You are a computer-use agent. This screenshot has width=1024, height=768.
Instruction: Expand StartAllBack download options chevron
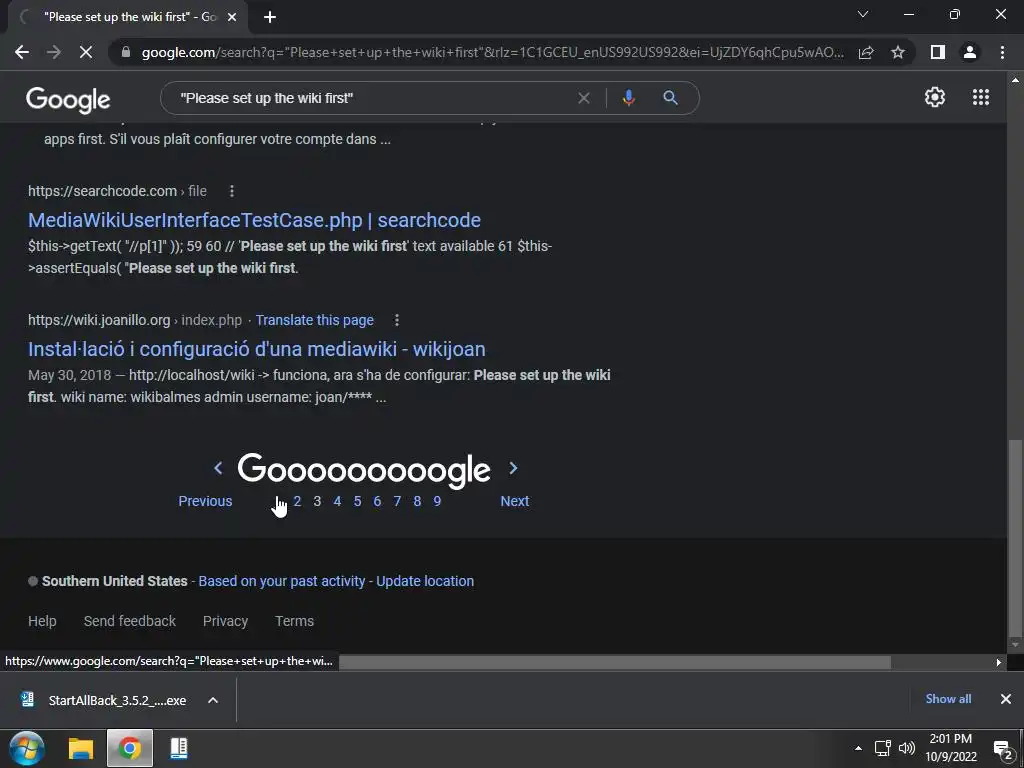pos(213,700)
